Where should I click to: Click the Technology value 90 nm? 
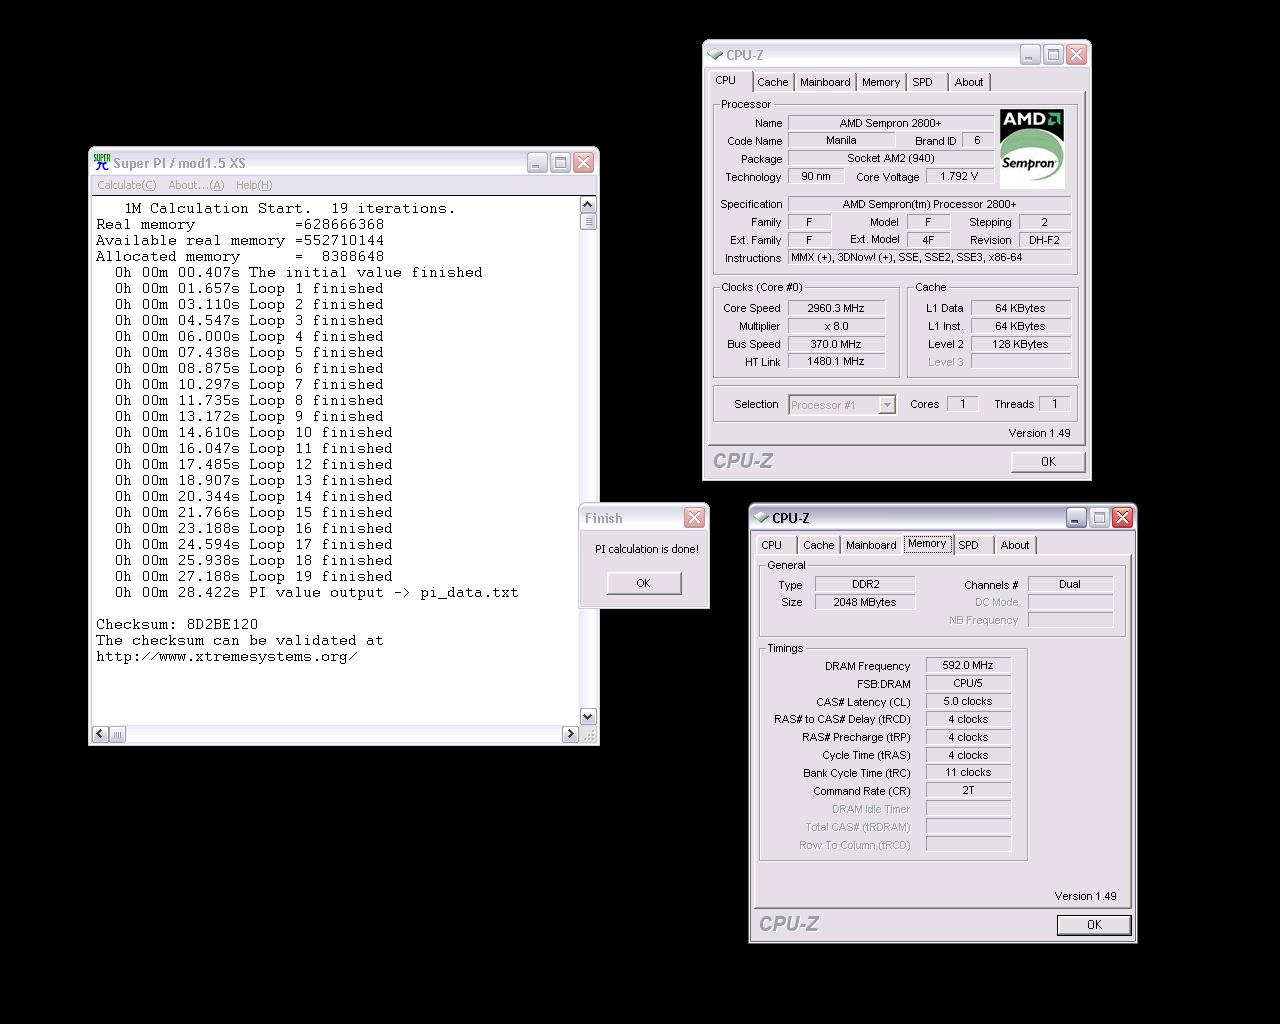pyautogui.click(x=815, y=176)
